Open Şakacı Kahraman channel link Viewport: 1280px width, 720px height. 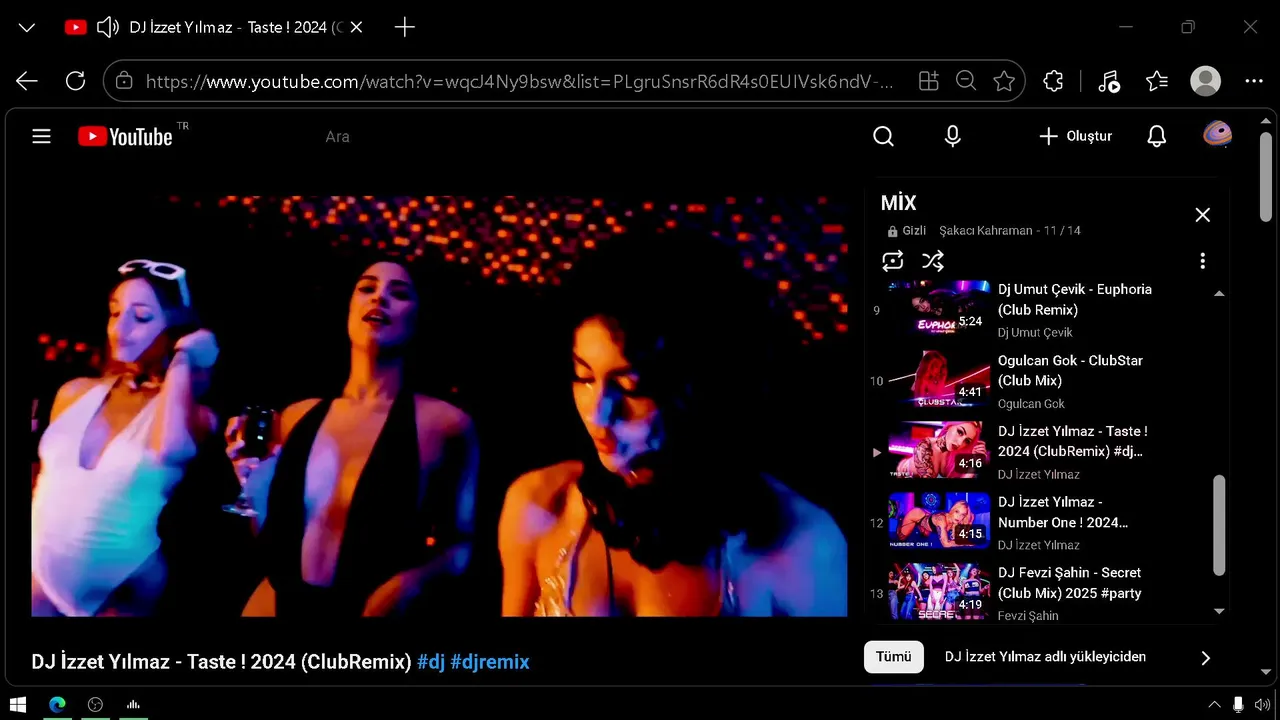point(985,230)
